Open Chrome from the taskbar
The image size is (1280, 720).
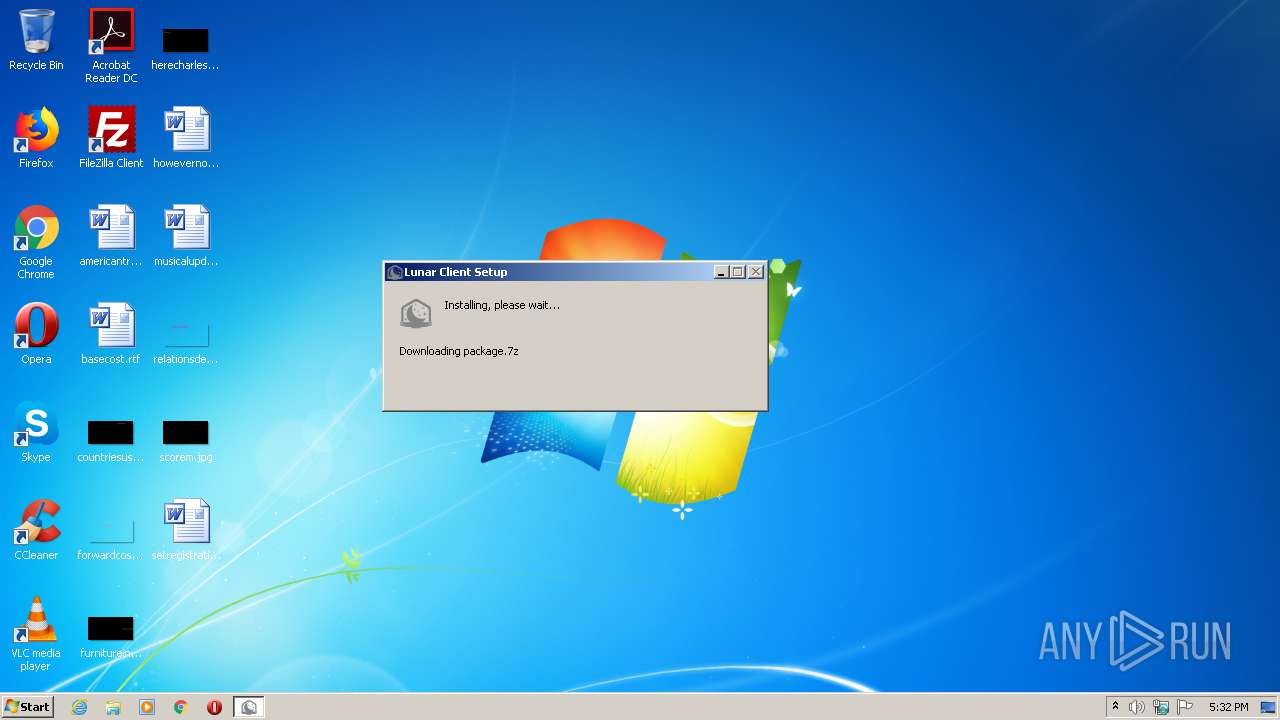[181, 707]
